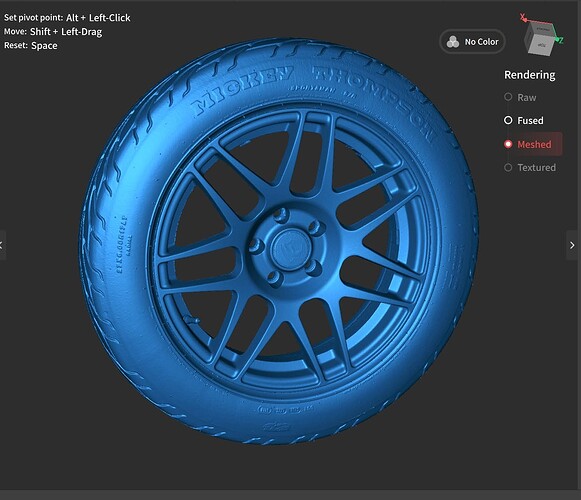Click the 'Set pivot point' hint text
Screen dimensions: 581x500
[x=67, y=18]
